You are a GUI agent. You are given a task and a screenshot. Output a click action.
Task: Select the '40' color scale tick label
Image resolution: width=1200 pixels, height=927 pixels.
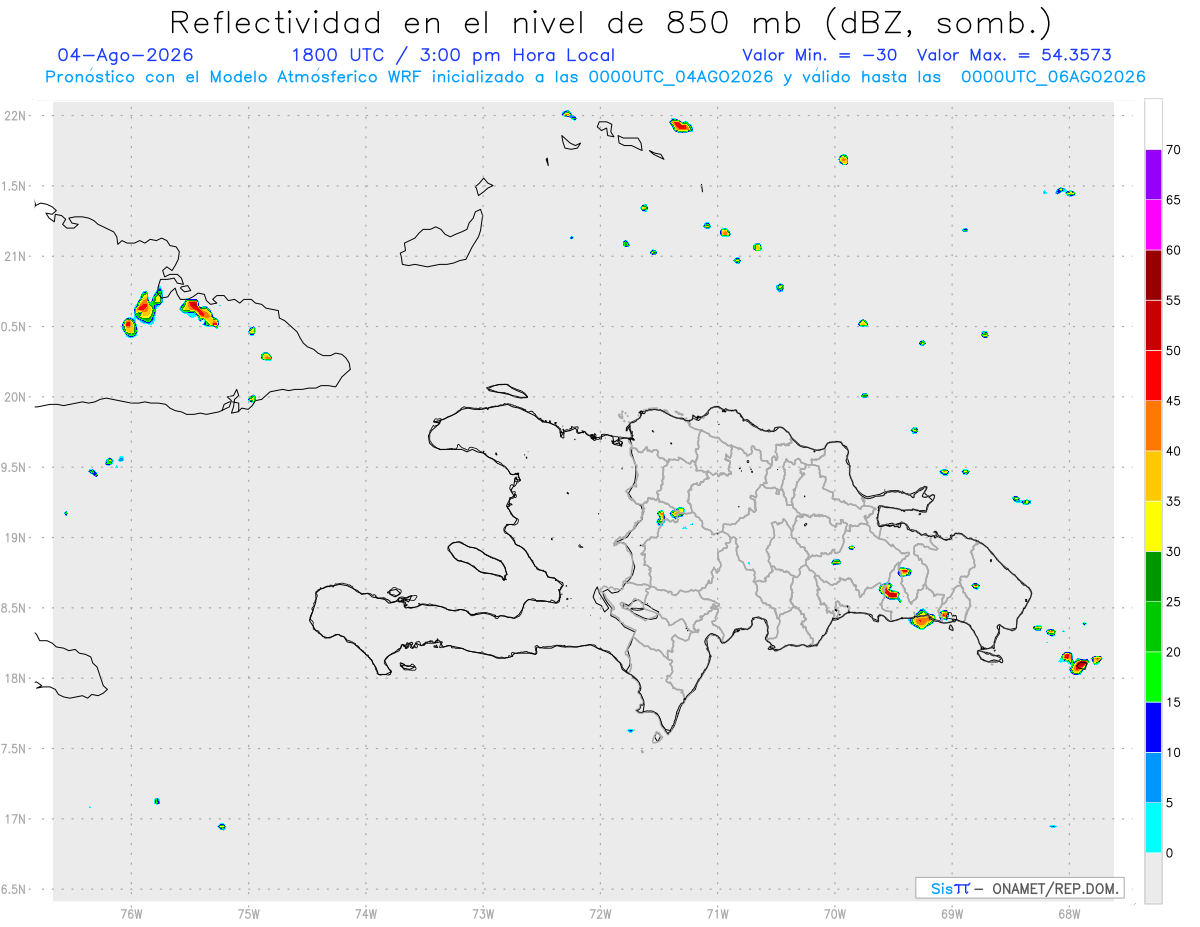1173,451
